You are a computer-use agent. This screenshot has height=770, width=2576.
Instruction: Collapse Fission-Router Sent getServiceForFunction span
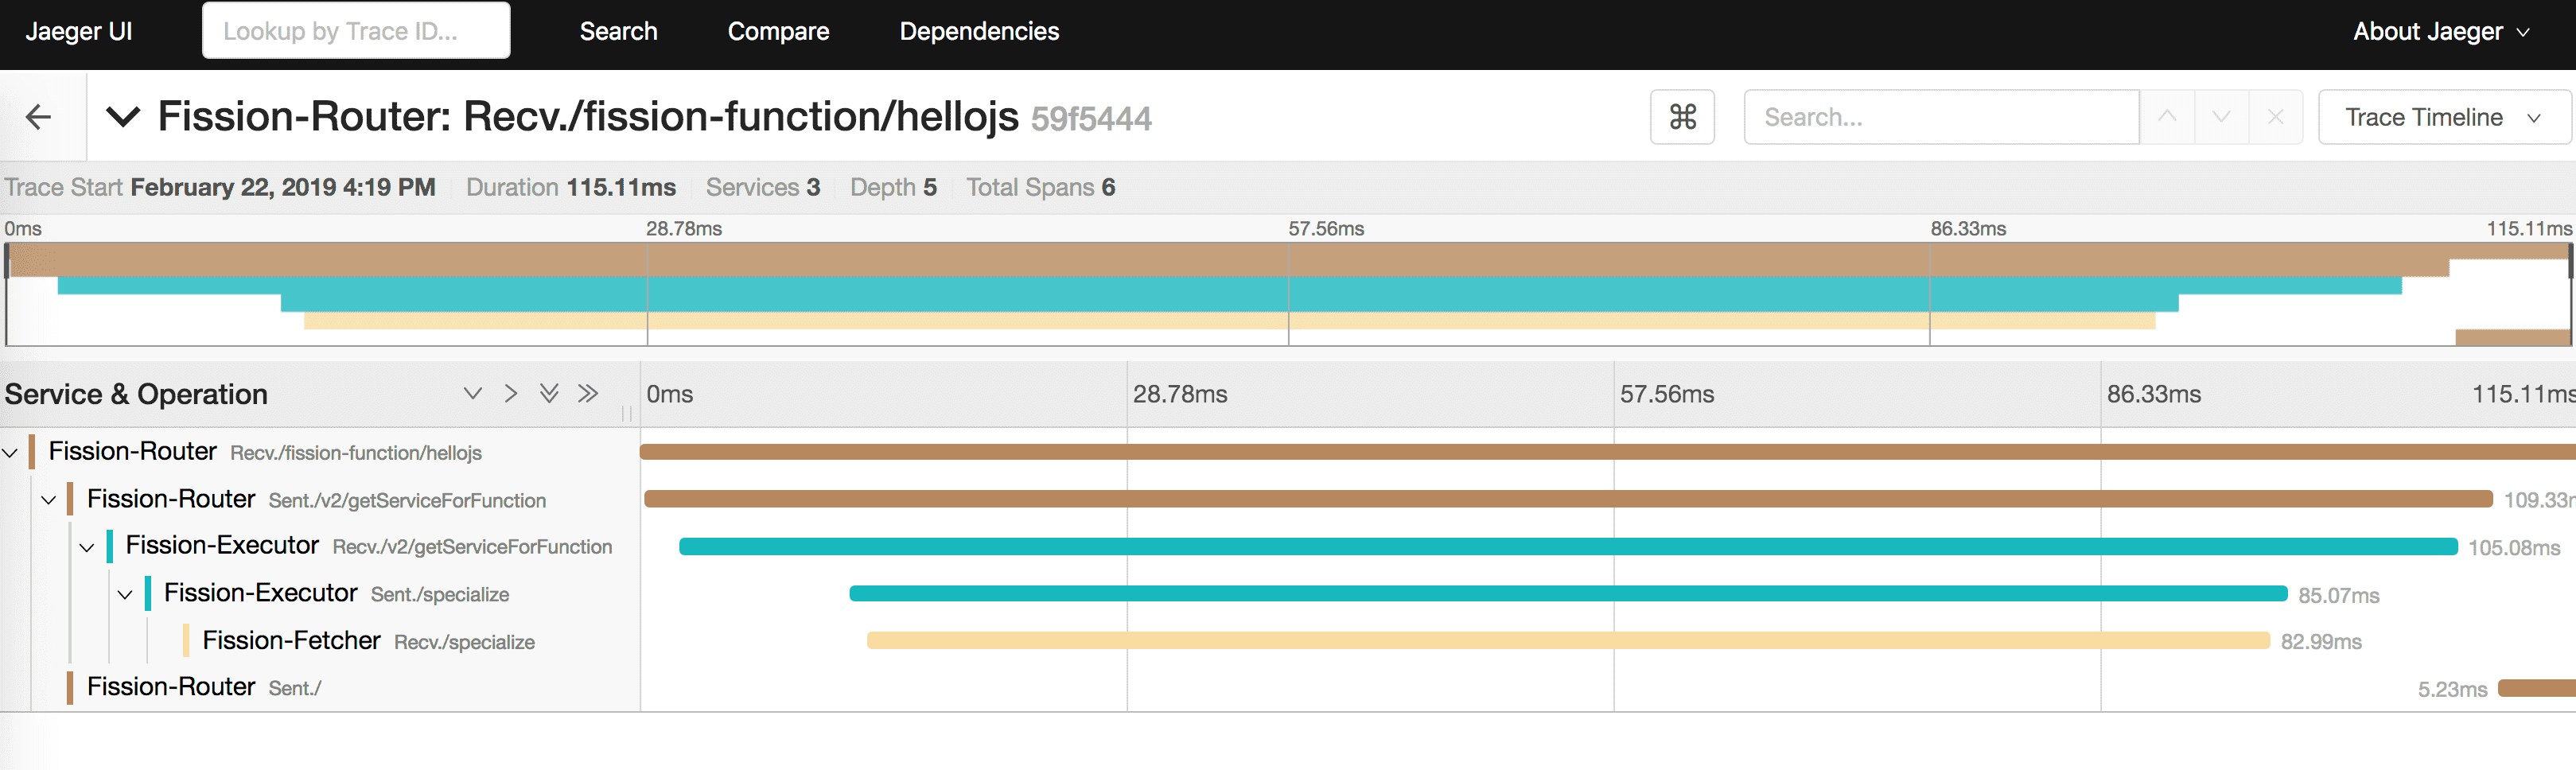[48, 499]
